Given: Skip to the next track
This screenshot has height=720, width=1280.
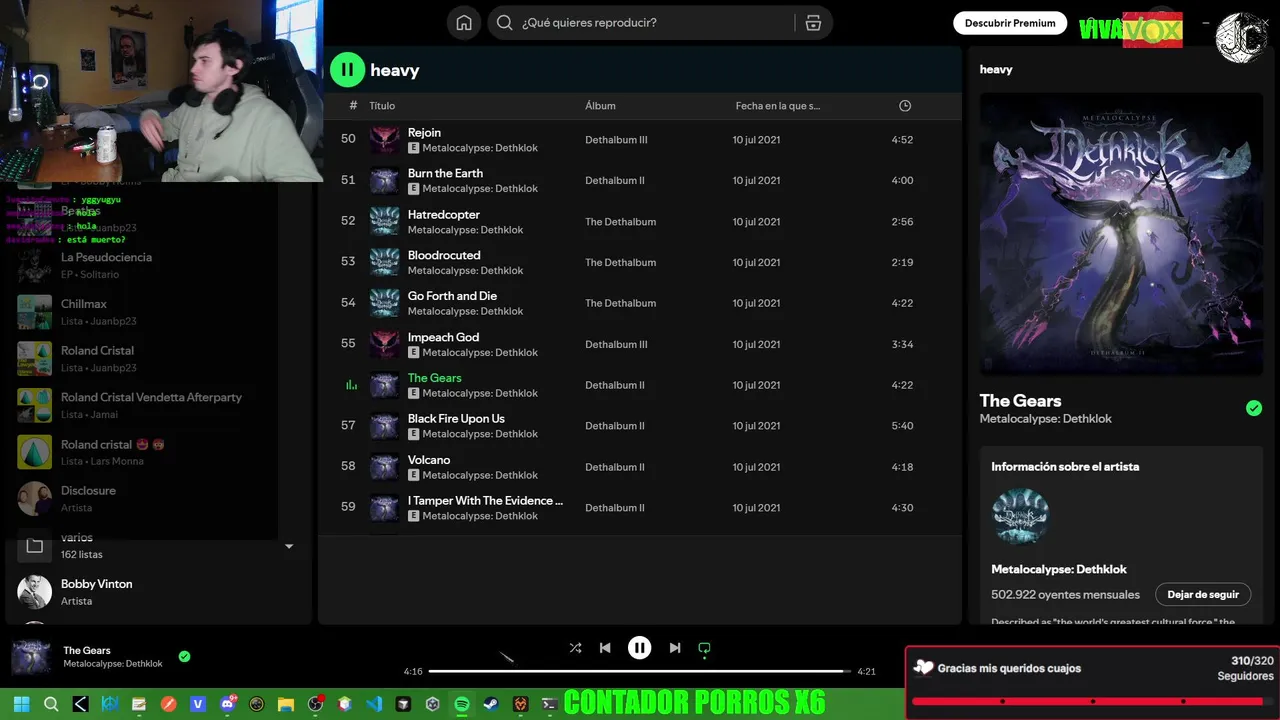Looking at the screenshot, I should click(675, 648).
